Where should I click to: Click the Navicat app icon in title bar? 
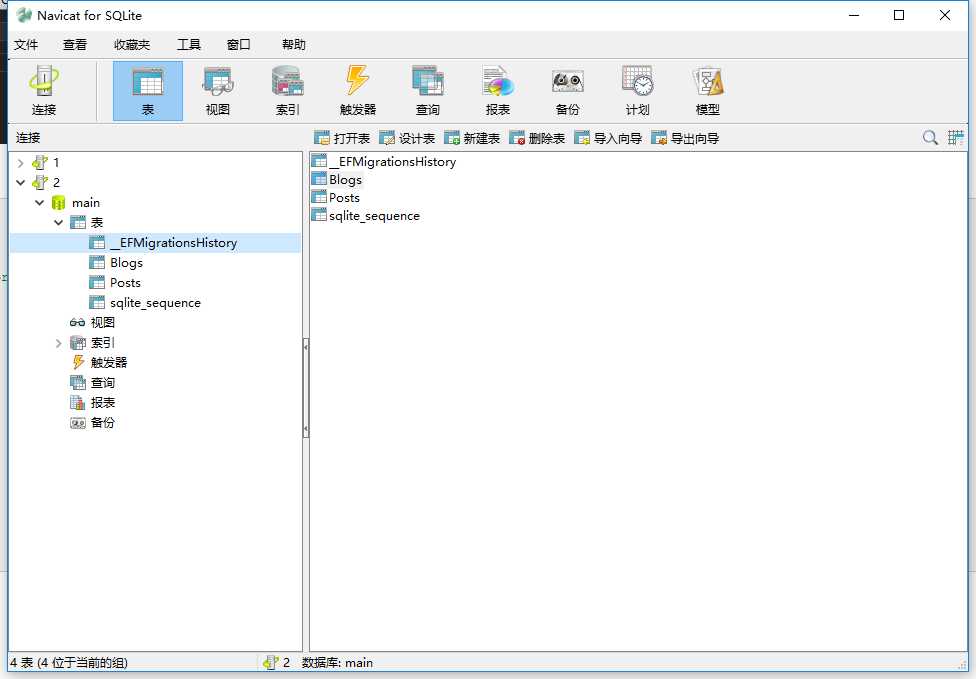24,15
